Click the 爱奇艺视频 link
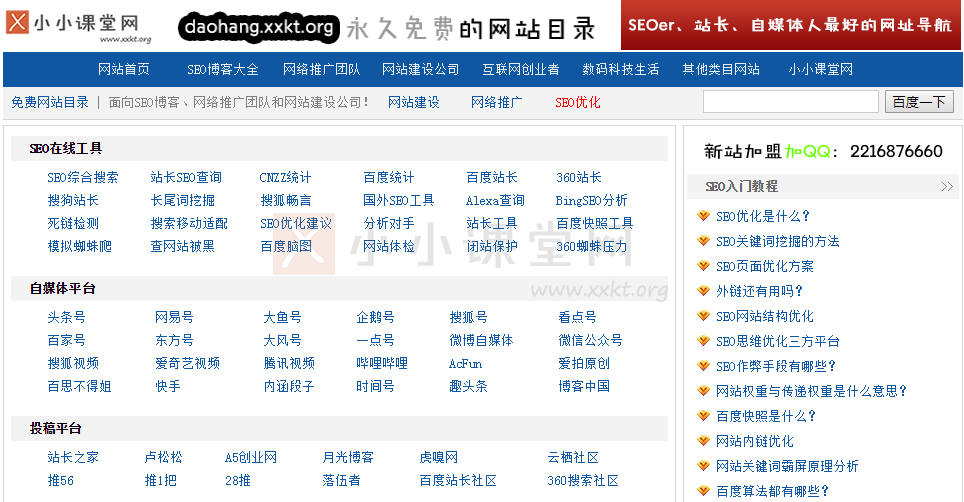 [x=188, y=364]
